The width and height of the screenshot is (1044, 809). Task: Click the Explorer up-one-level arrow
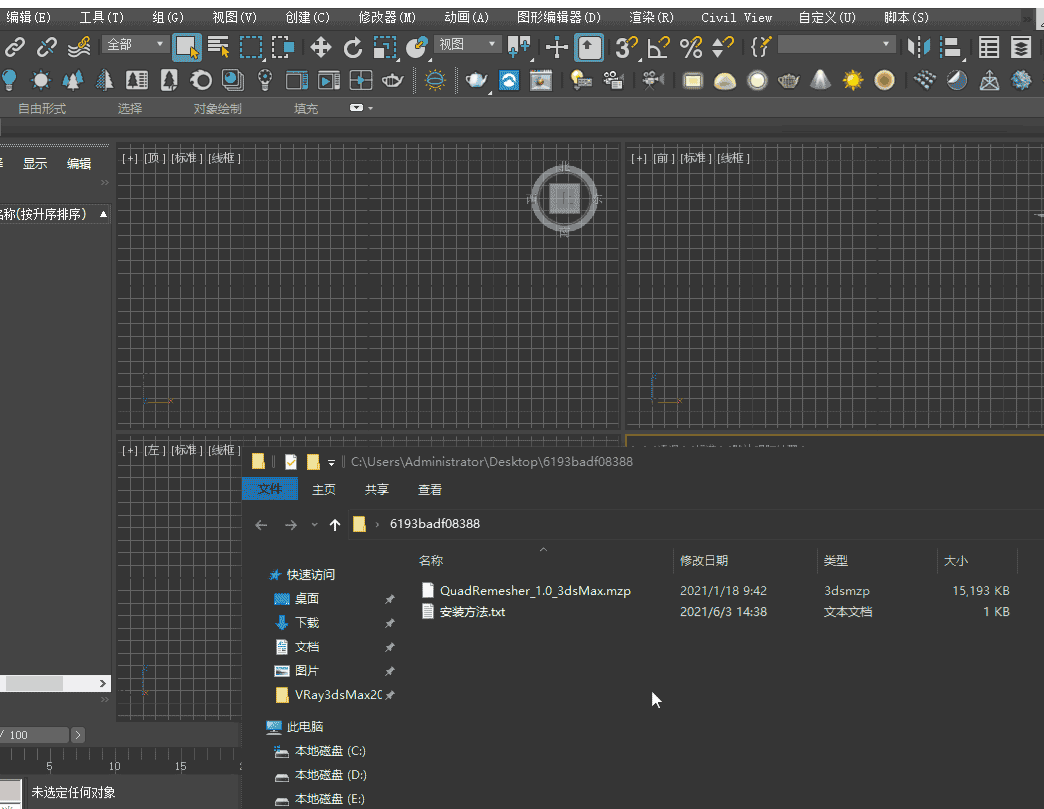pos(334,525)
